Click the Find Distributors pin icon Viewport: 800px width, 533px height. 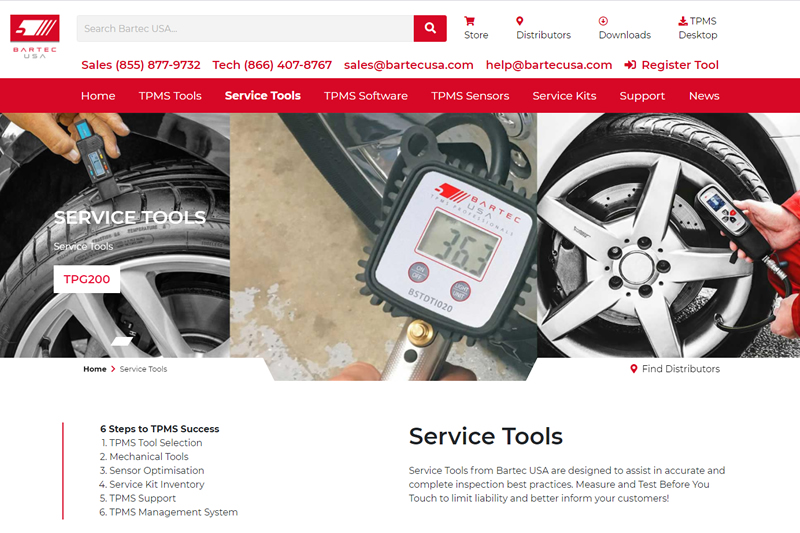[634, 369]
